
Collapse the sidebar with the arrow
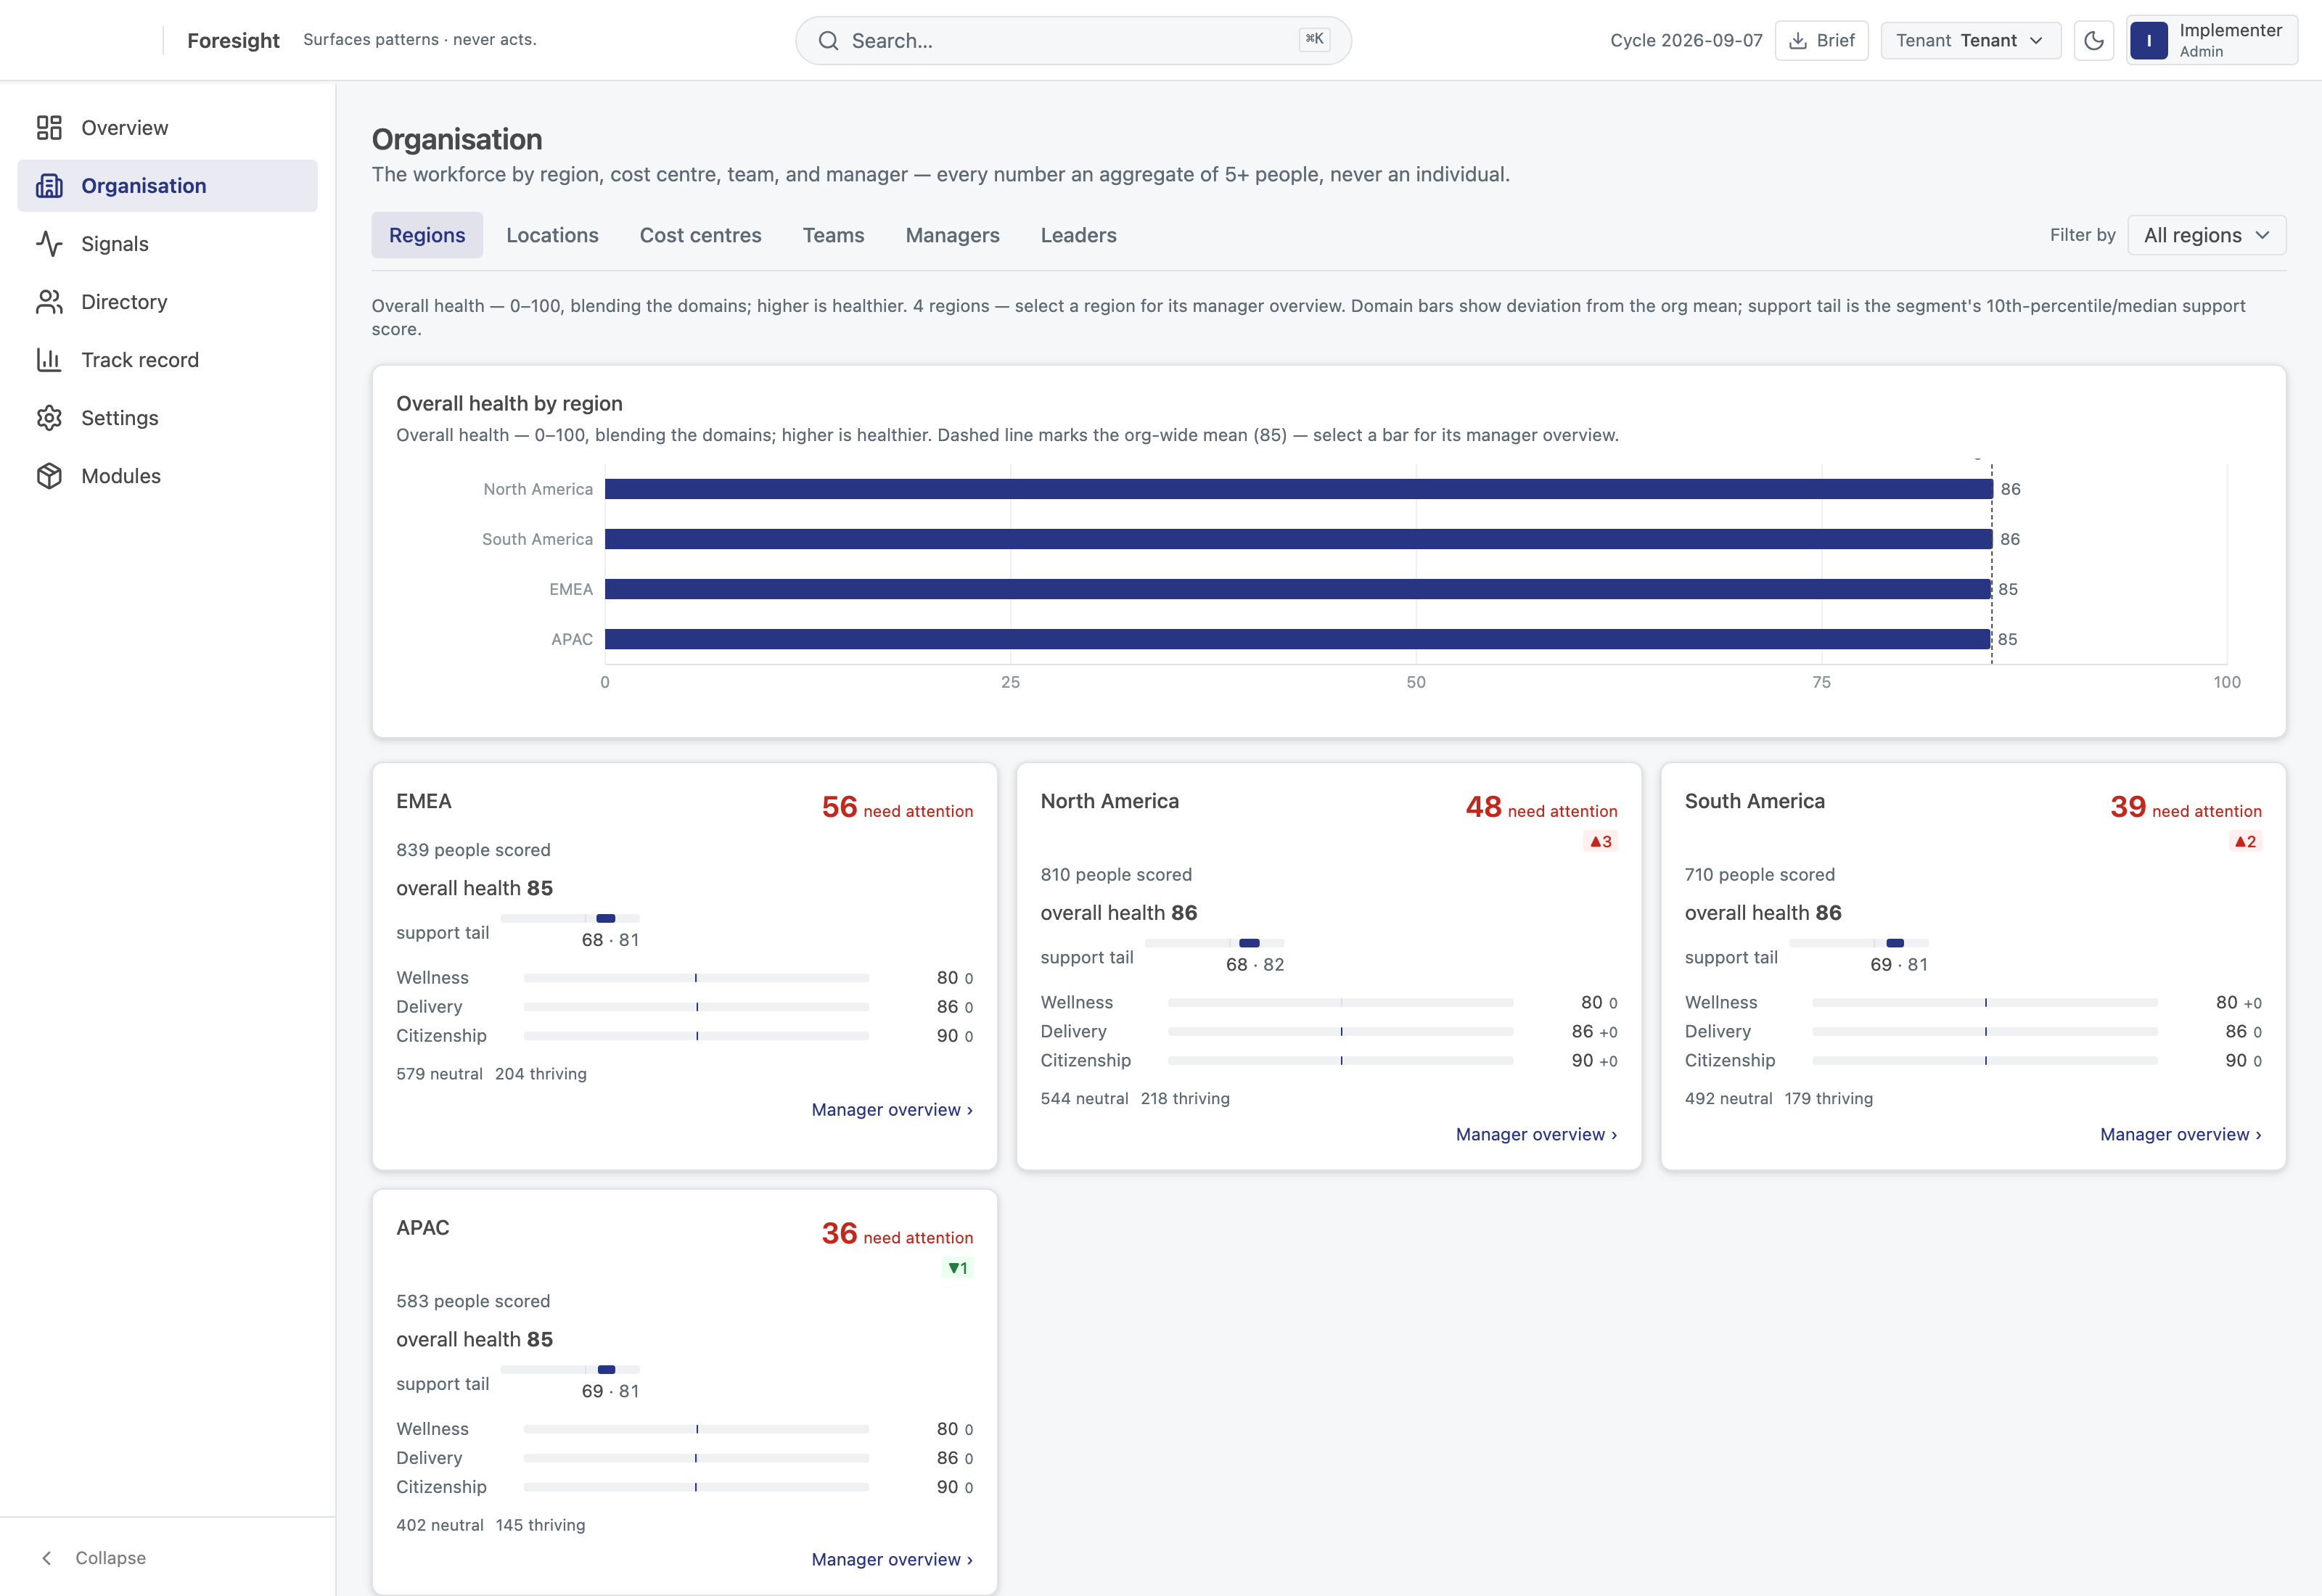tap(47, 1558)
